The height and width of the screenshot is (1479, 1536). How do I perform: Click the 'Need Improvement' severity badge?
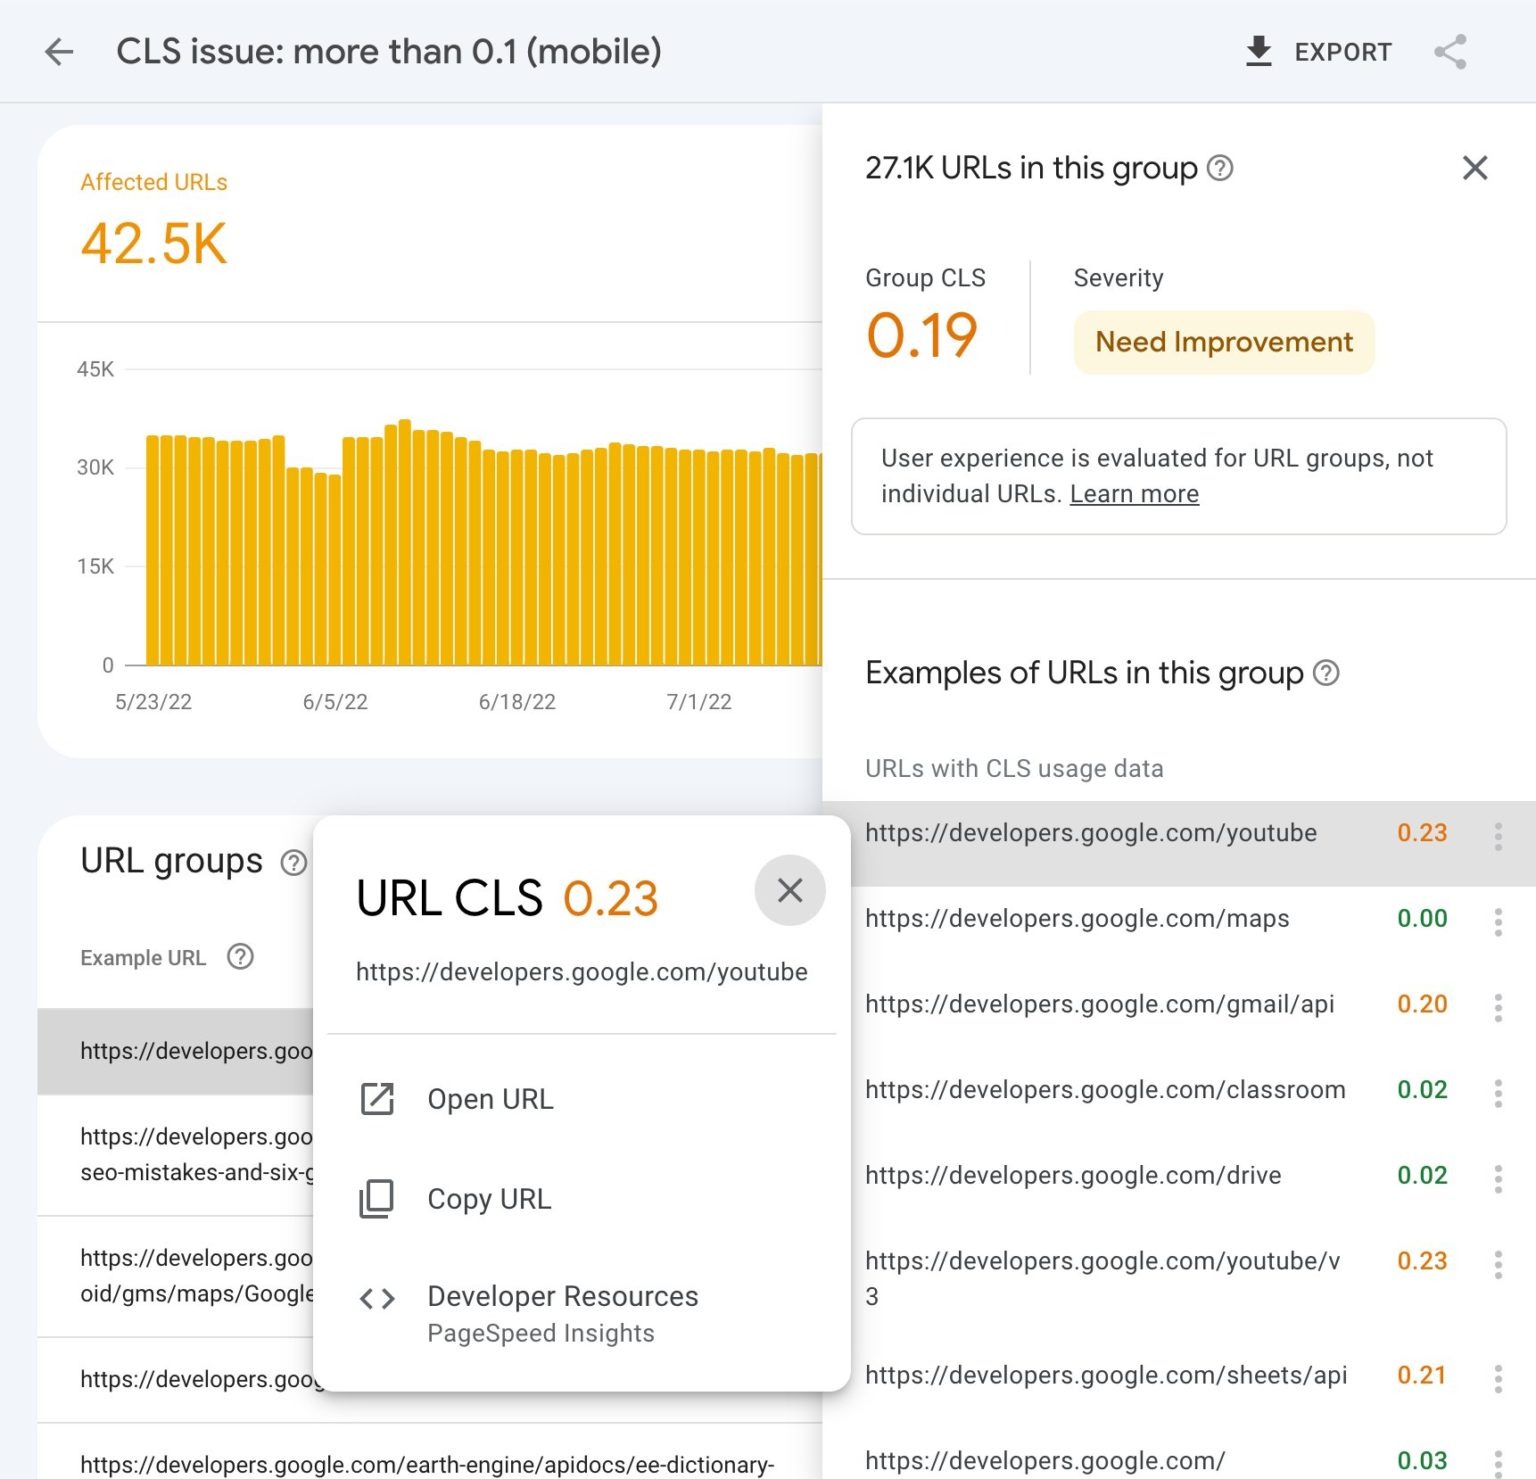click(1222, 342)
